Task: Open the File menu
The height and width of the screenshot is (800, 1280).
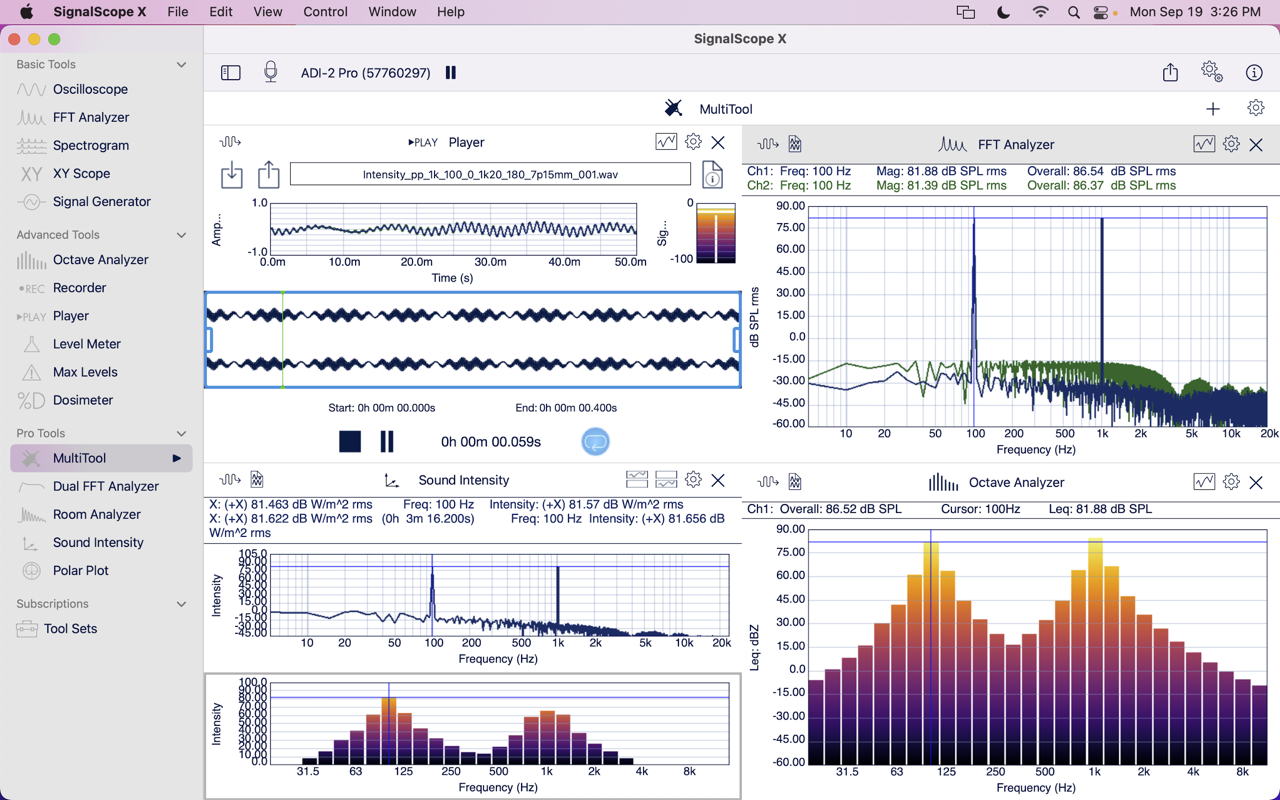Action: pos(178,12)
